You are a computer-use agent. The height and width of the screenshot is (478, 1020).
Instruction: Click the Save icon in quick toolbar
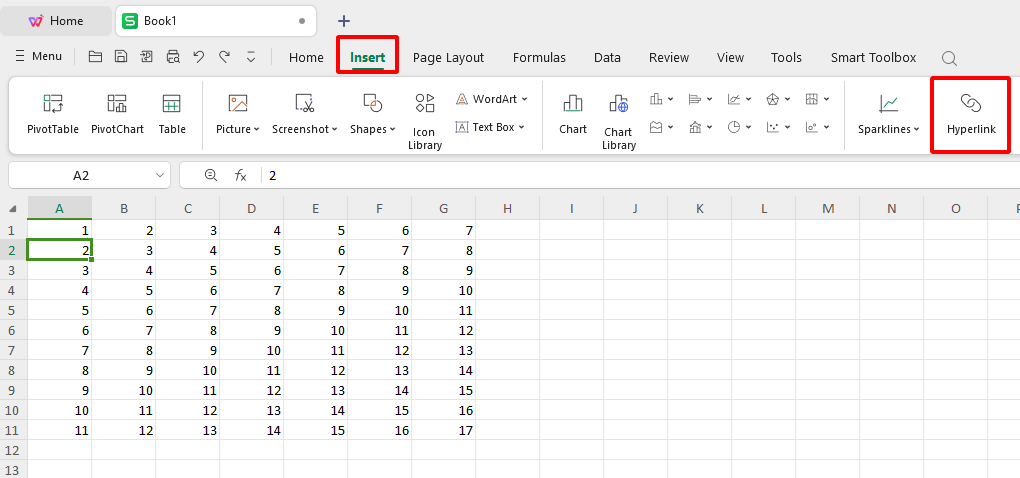click(x=121, y=57)
